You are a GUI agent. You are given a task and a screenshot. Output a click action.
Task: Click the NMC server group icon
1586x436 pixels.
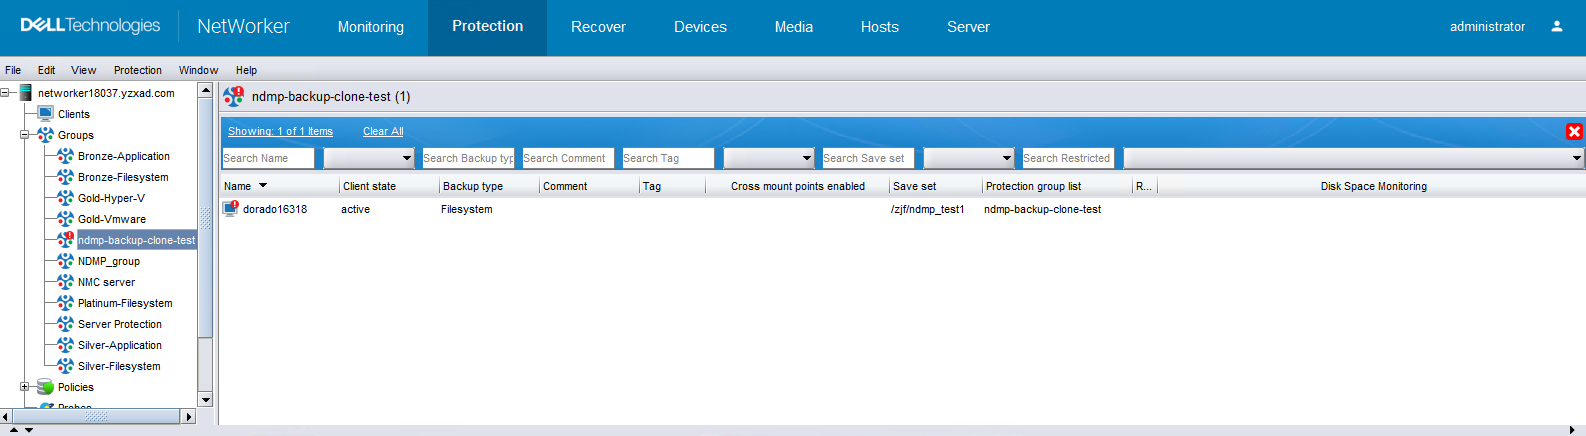tap(65, 282)
